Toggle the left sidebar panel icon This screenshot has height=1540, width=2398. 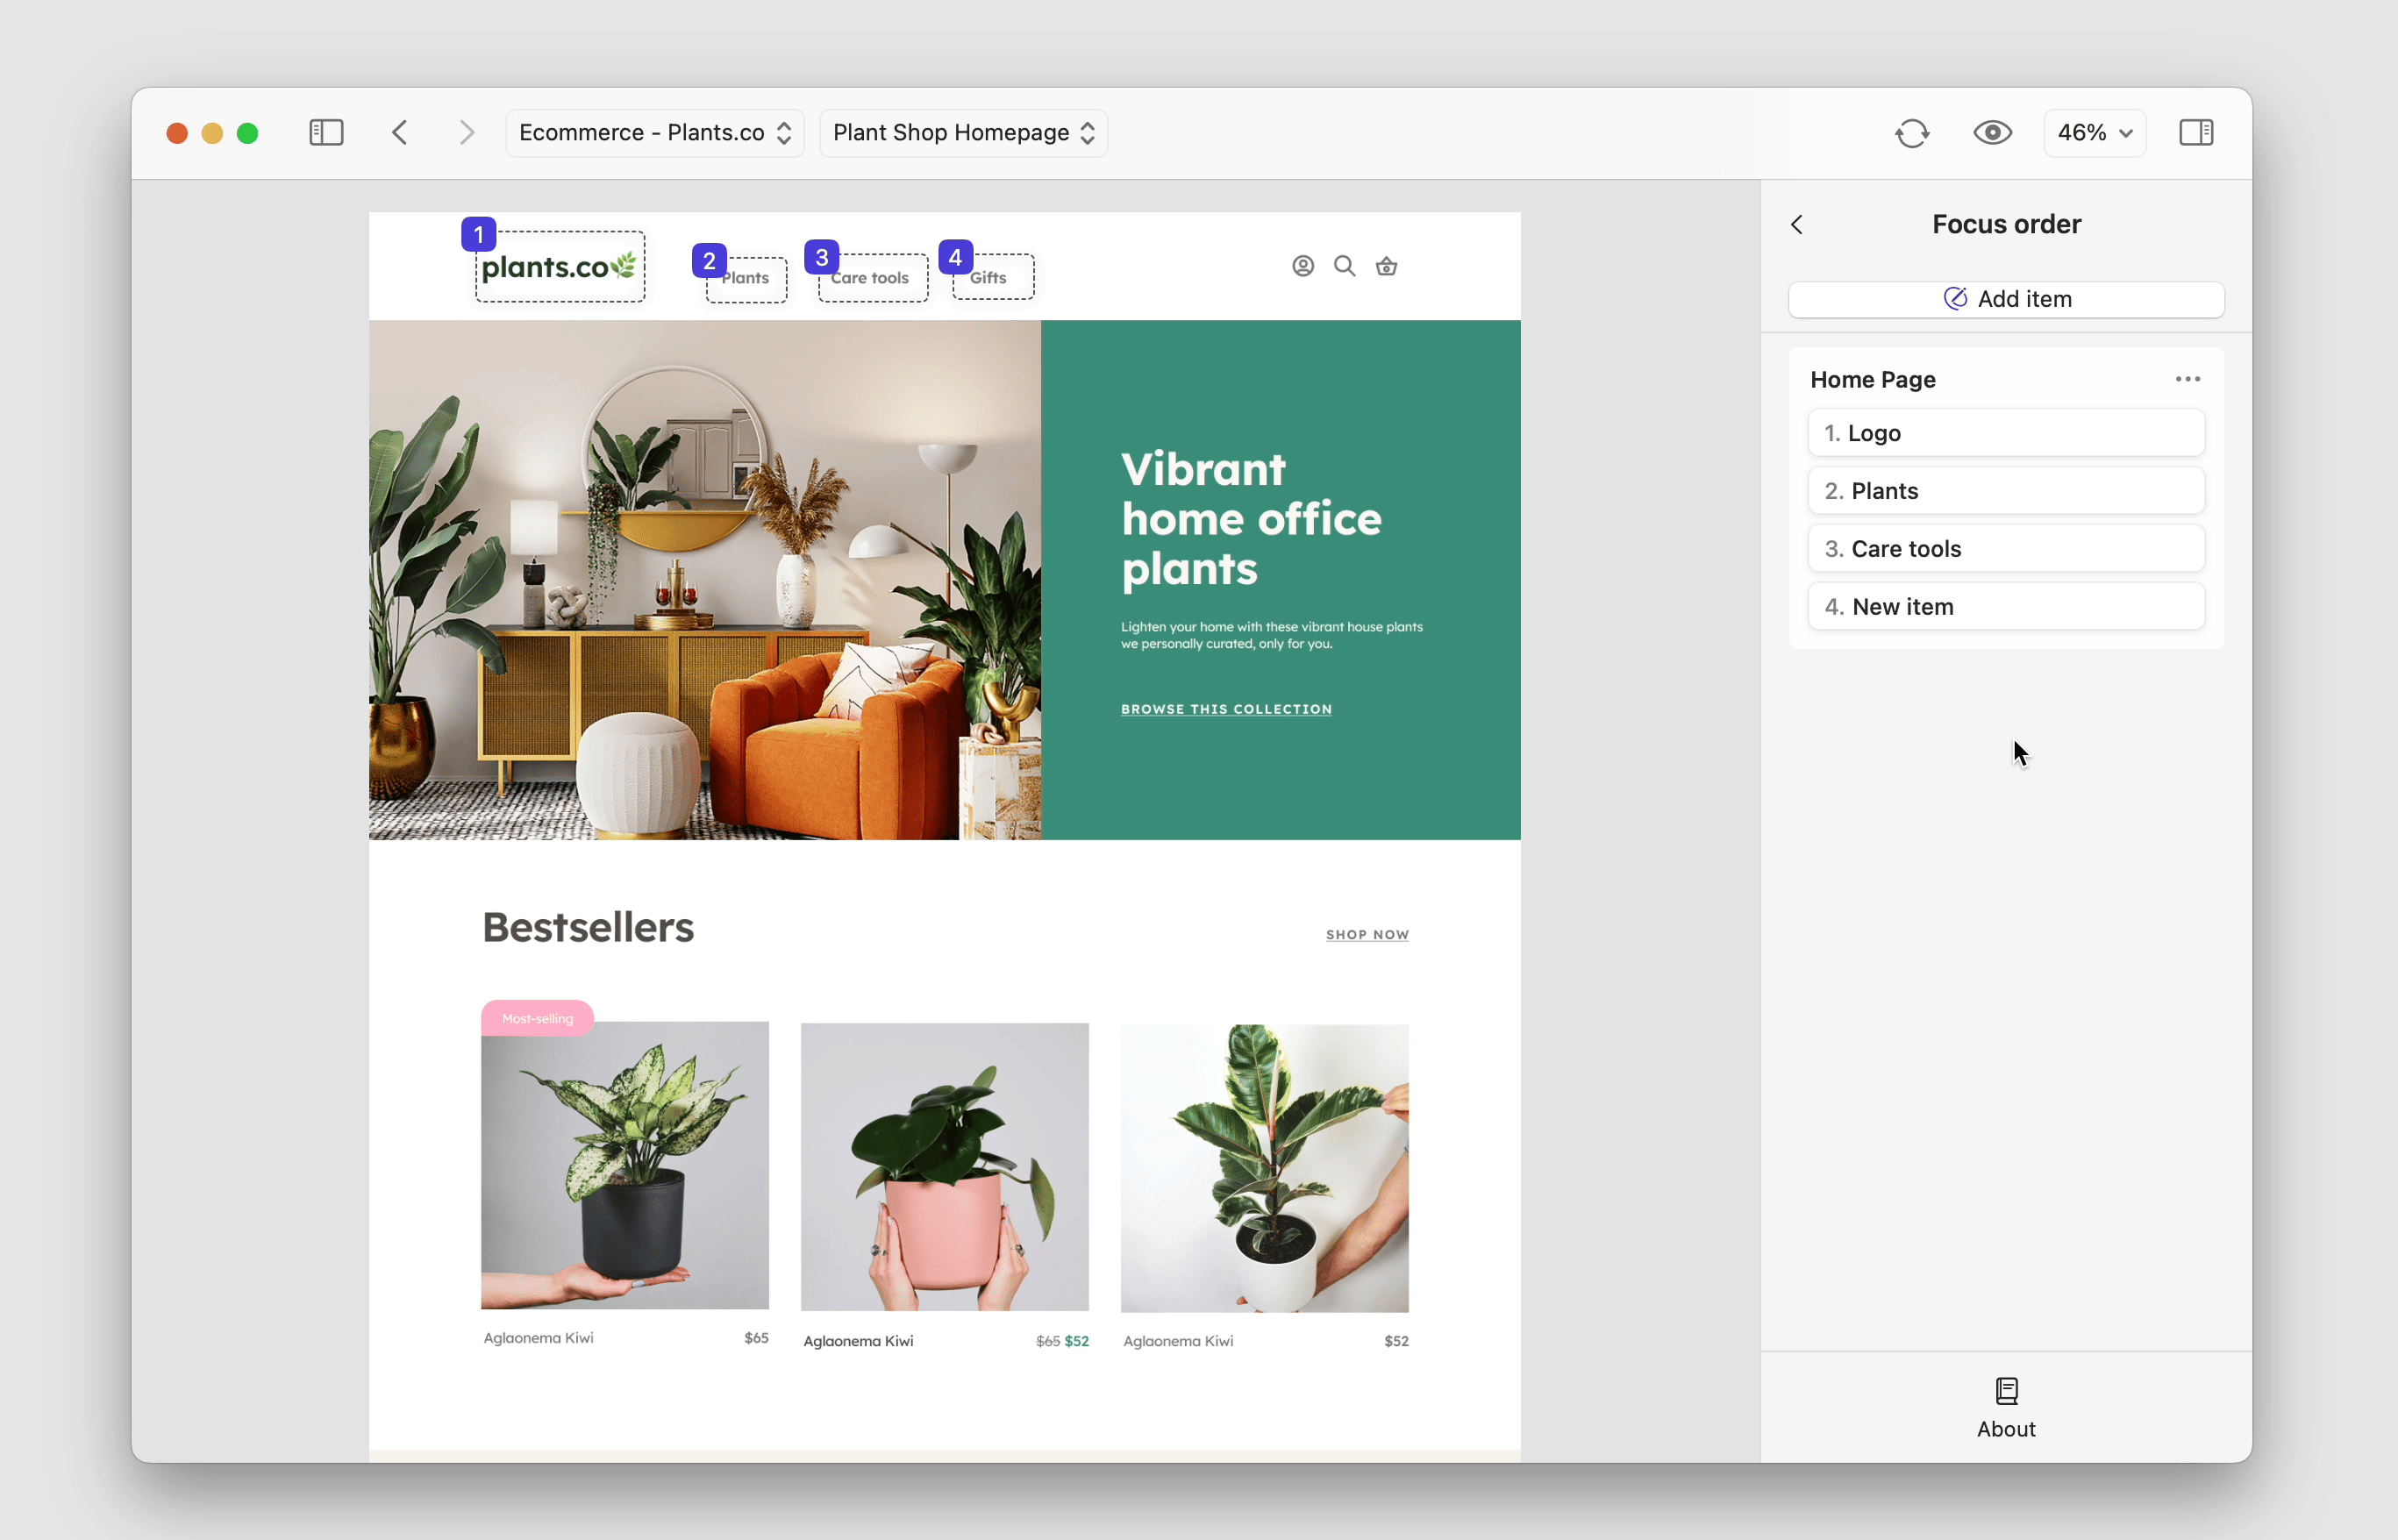click(x=326, y=133)
